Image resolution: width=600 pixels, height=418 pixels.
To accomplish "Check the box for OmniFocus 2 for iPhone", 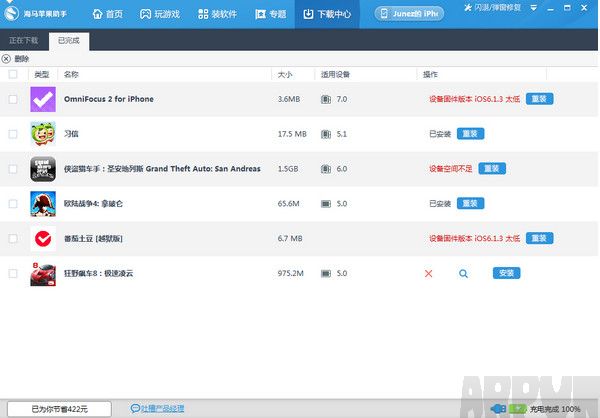I will pyautogui.click(x=13, y=99).
